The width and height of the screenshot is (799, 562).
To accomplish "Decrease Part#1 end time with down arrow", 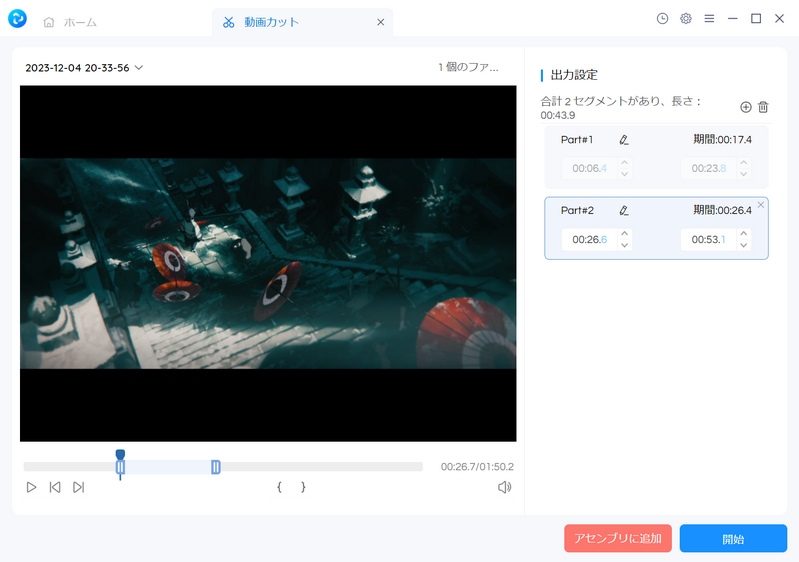I will (x=744, y=174).
